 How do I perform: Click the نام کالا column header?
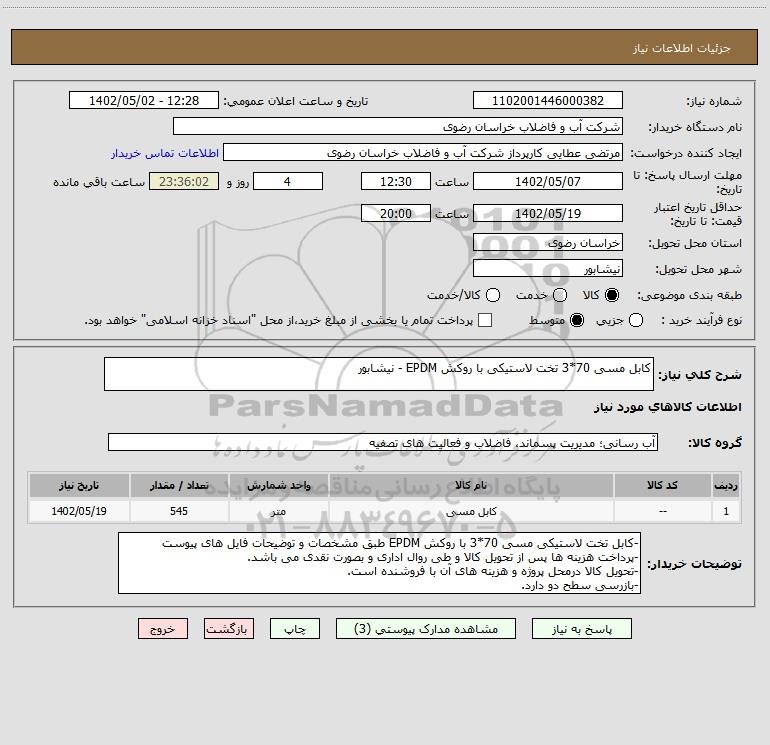[x=471, y=485]
